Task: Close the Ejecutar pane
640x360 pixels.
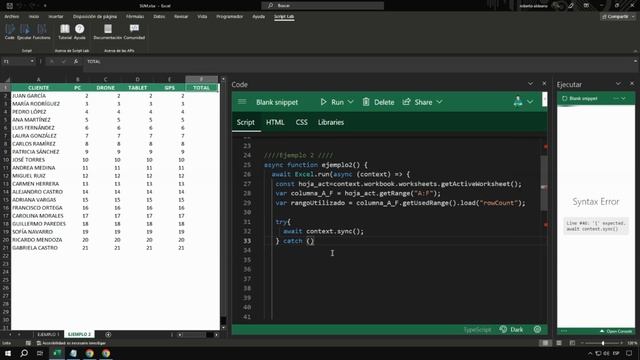Action: click(632, 83)
